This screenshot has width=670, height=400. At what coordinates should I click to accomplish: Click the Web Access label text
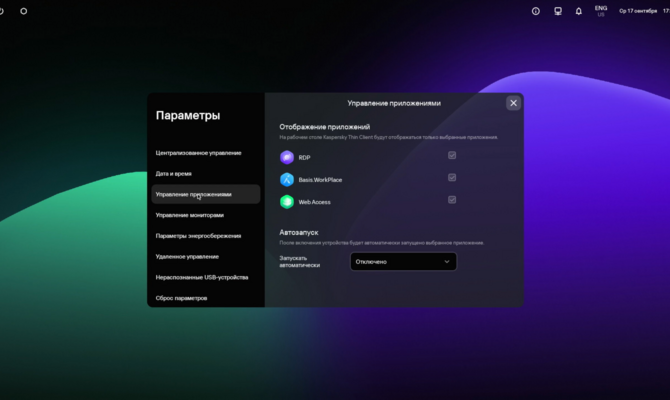pos(314,202)
